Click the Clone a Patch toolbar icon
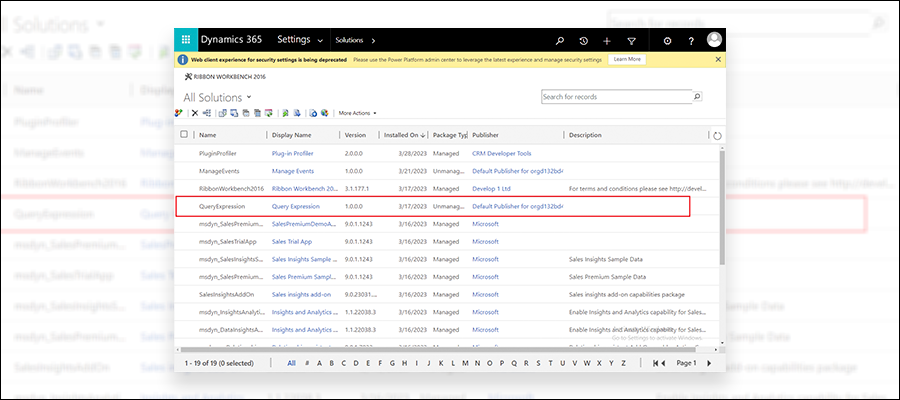Image resolution: width=900 pixels, height=400 pixels. coord(246,113)
